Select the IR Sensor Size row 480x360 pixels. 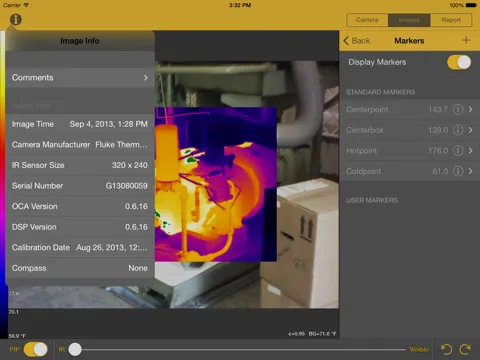pos(80,165)
